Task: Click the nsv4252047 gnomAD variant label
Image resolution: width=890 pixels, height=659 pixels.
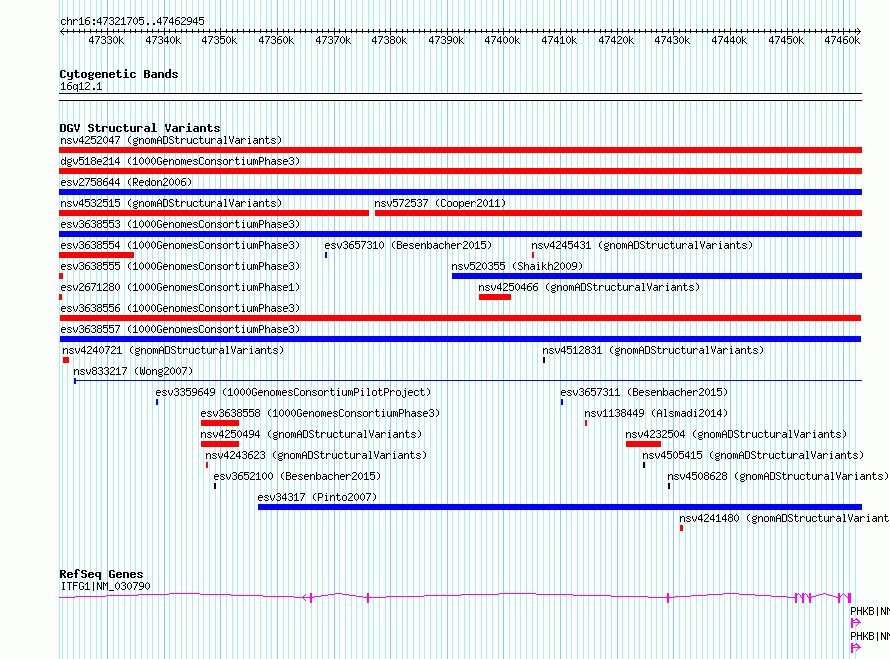Action: pos(171,140)
